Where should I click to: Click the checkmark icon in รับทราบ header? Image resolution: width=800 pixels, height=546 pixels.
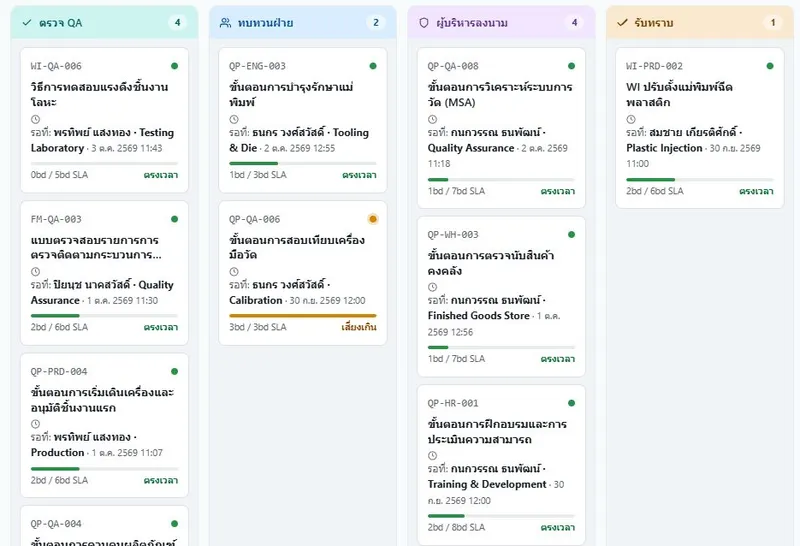pos(622,22)
